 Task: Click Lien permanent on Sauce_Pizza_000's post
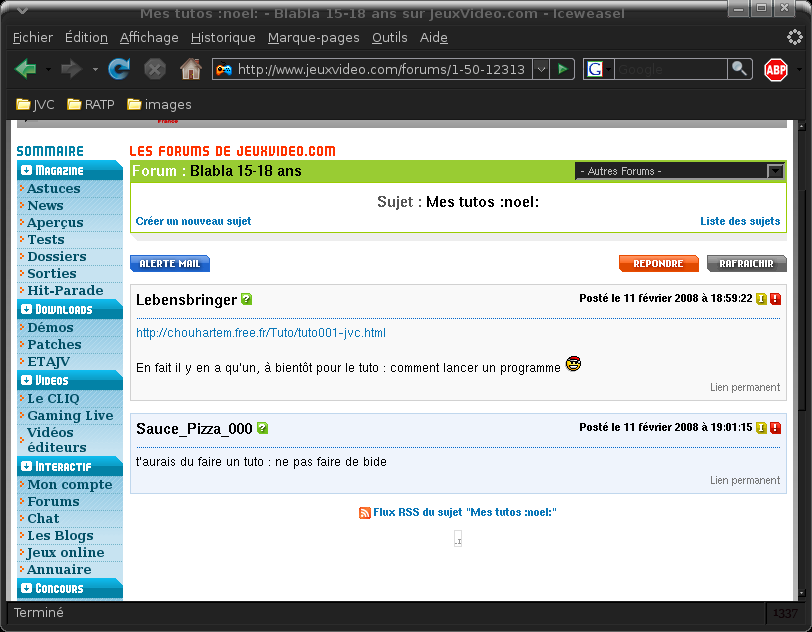click(745, 480)
